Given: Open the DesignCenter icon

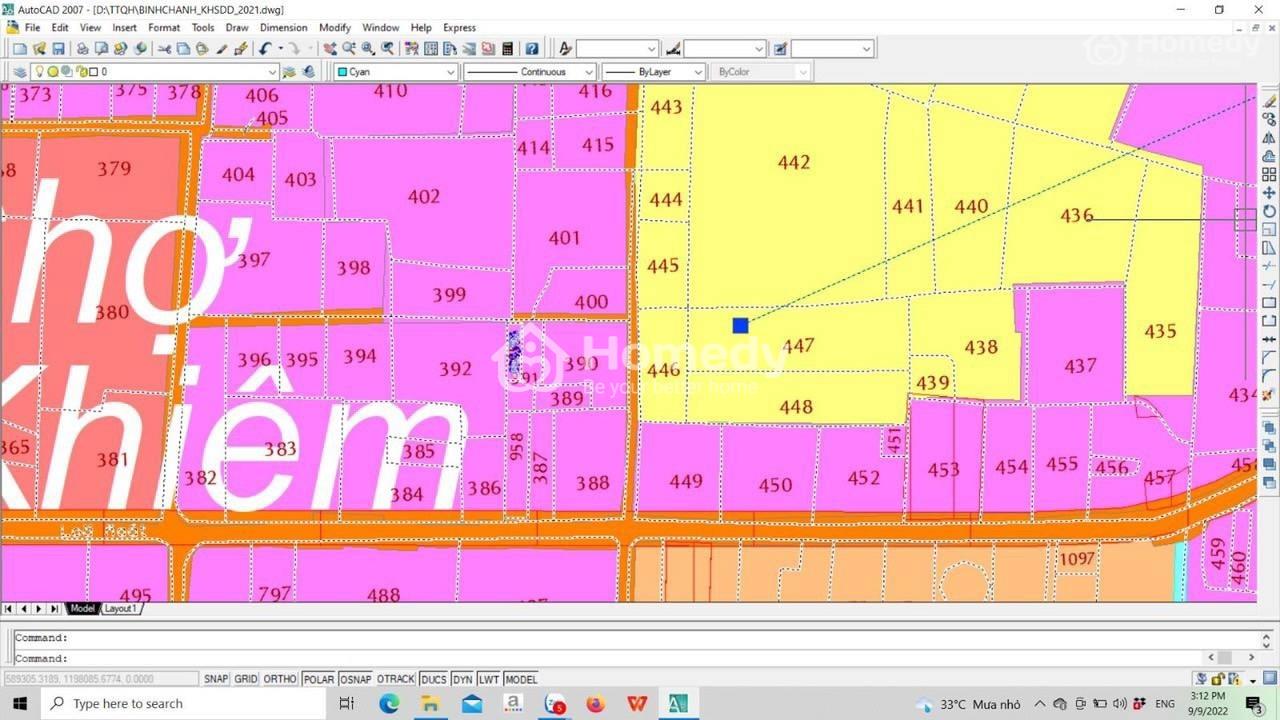Looking at the screenshot, I should pos(430,48).
